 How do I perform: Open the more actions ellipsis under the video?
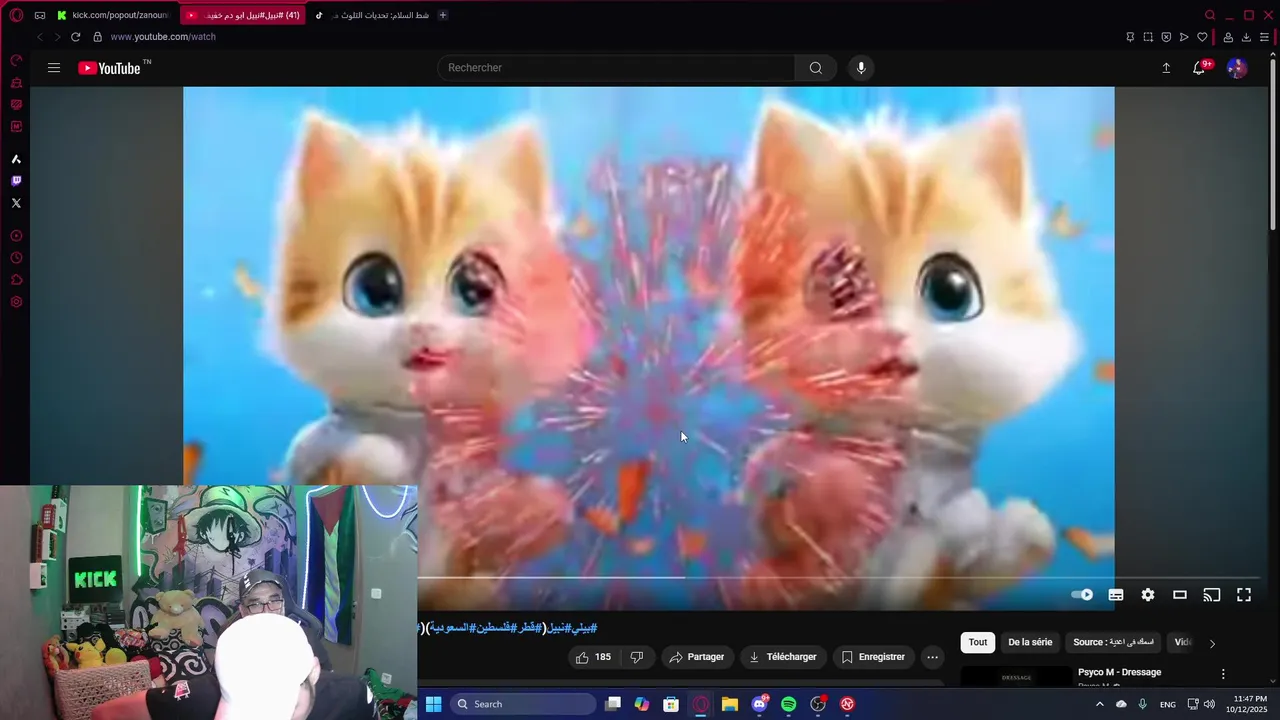(x=932, y=657)
